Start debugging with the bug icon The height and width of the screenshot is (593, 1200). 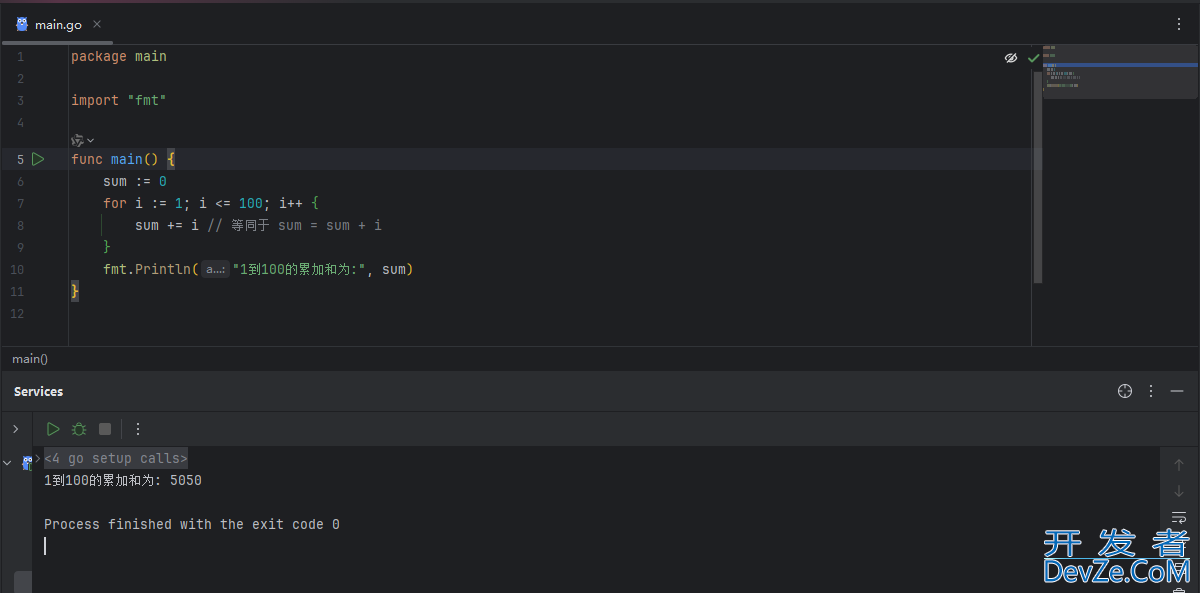coord(79,429)
